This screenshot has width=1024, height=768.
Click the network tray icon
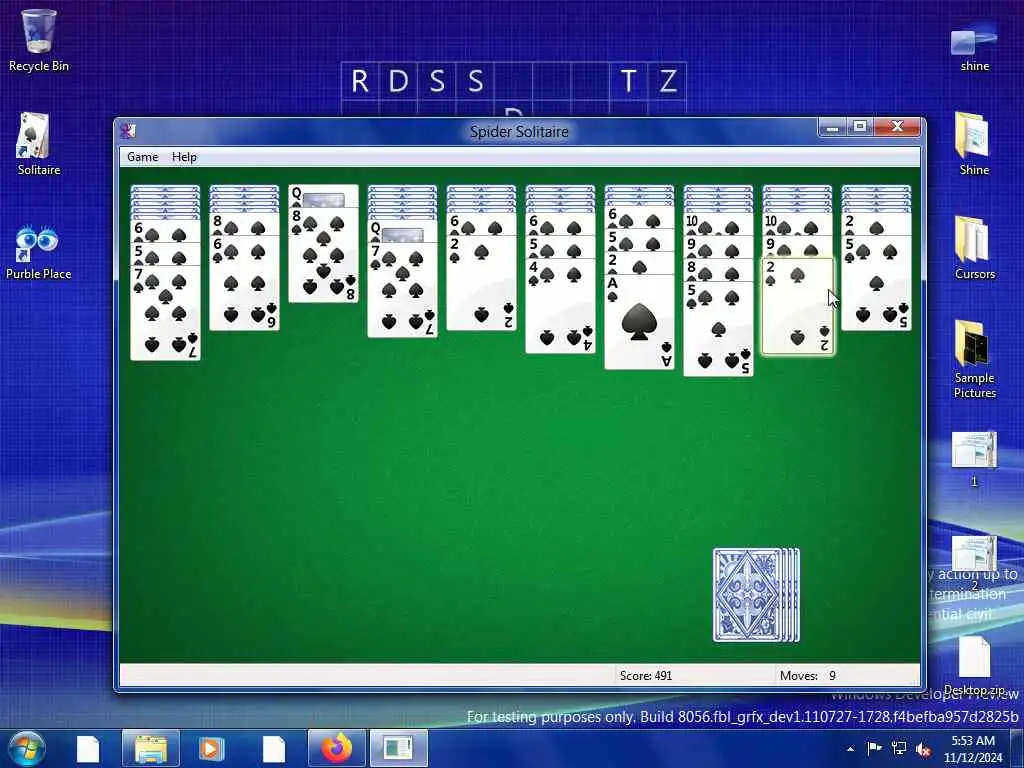[x=899, y=748]
